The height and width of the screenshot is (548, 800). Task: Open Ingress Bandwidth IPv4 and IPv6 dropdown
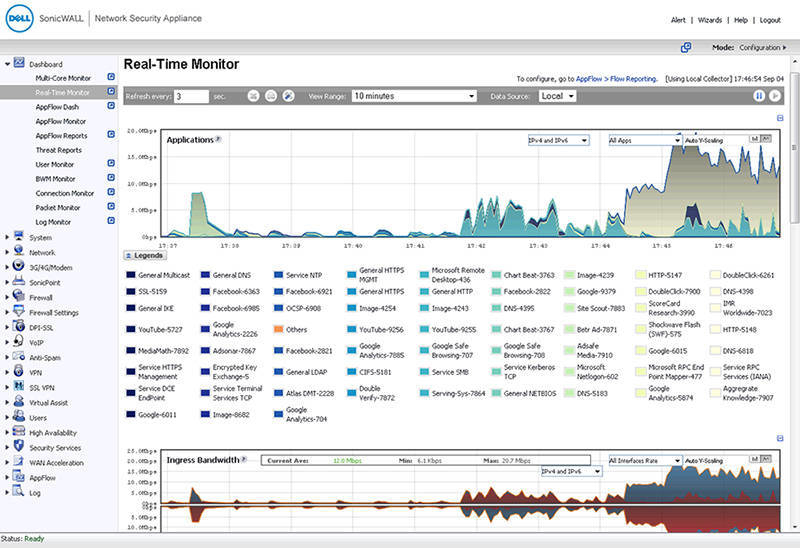[571, 471]
